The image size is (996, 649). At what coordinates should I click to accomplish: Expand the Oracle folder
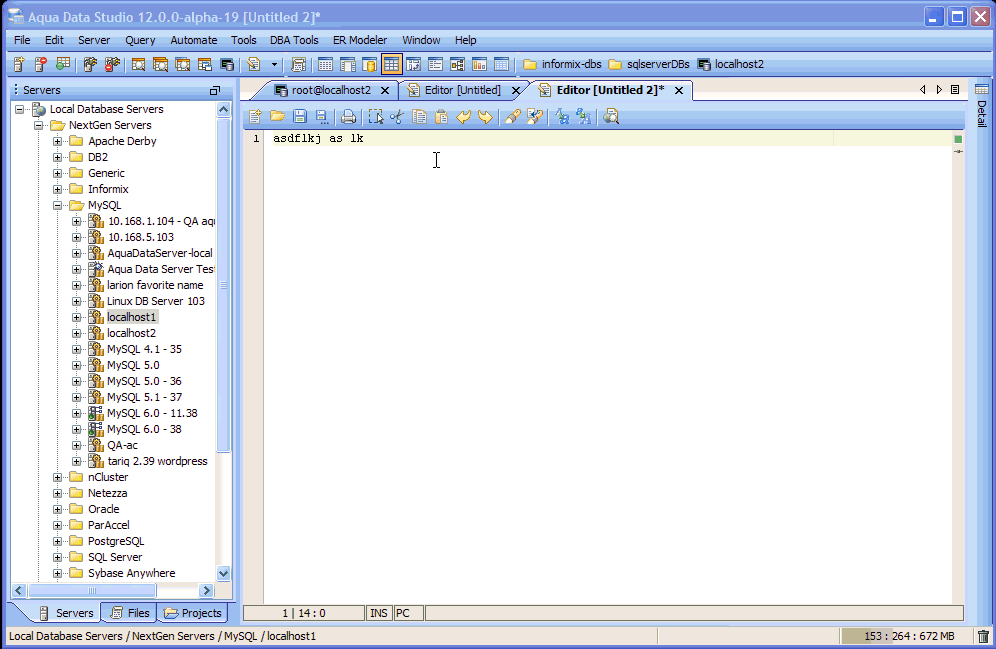click(58, 509)
